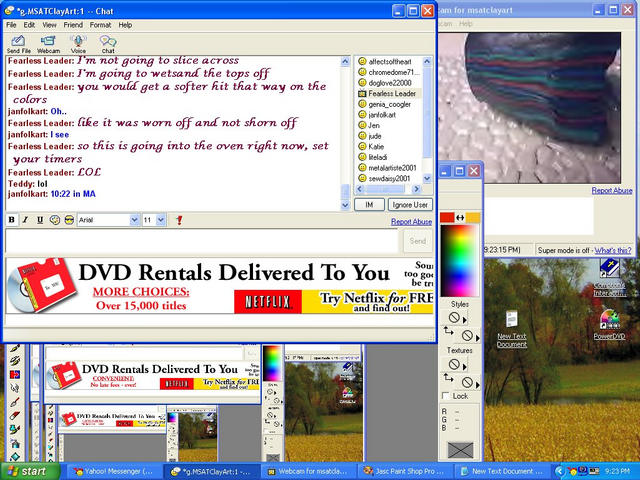Open the View menu in Chat
The width and height of the screenshot is (640, 480).
tap(49, 25)
